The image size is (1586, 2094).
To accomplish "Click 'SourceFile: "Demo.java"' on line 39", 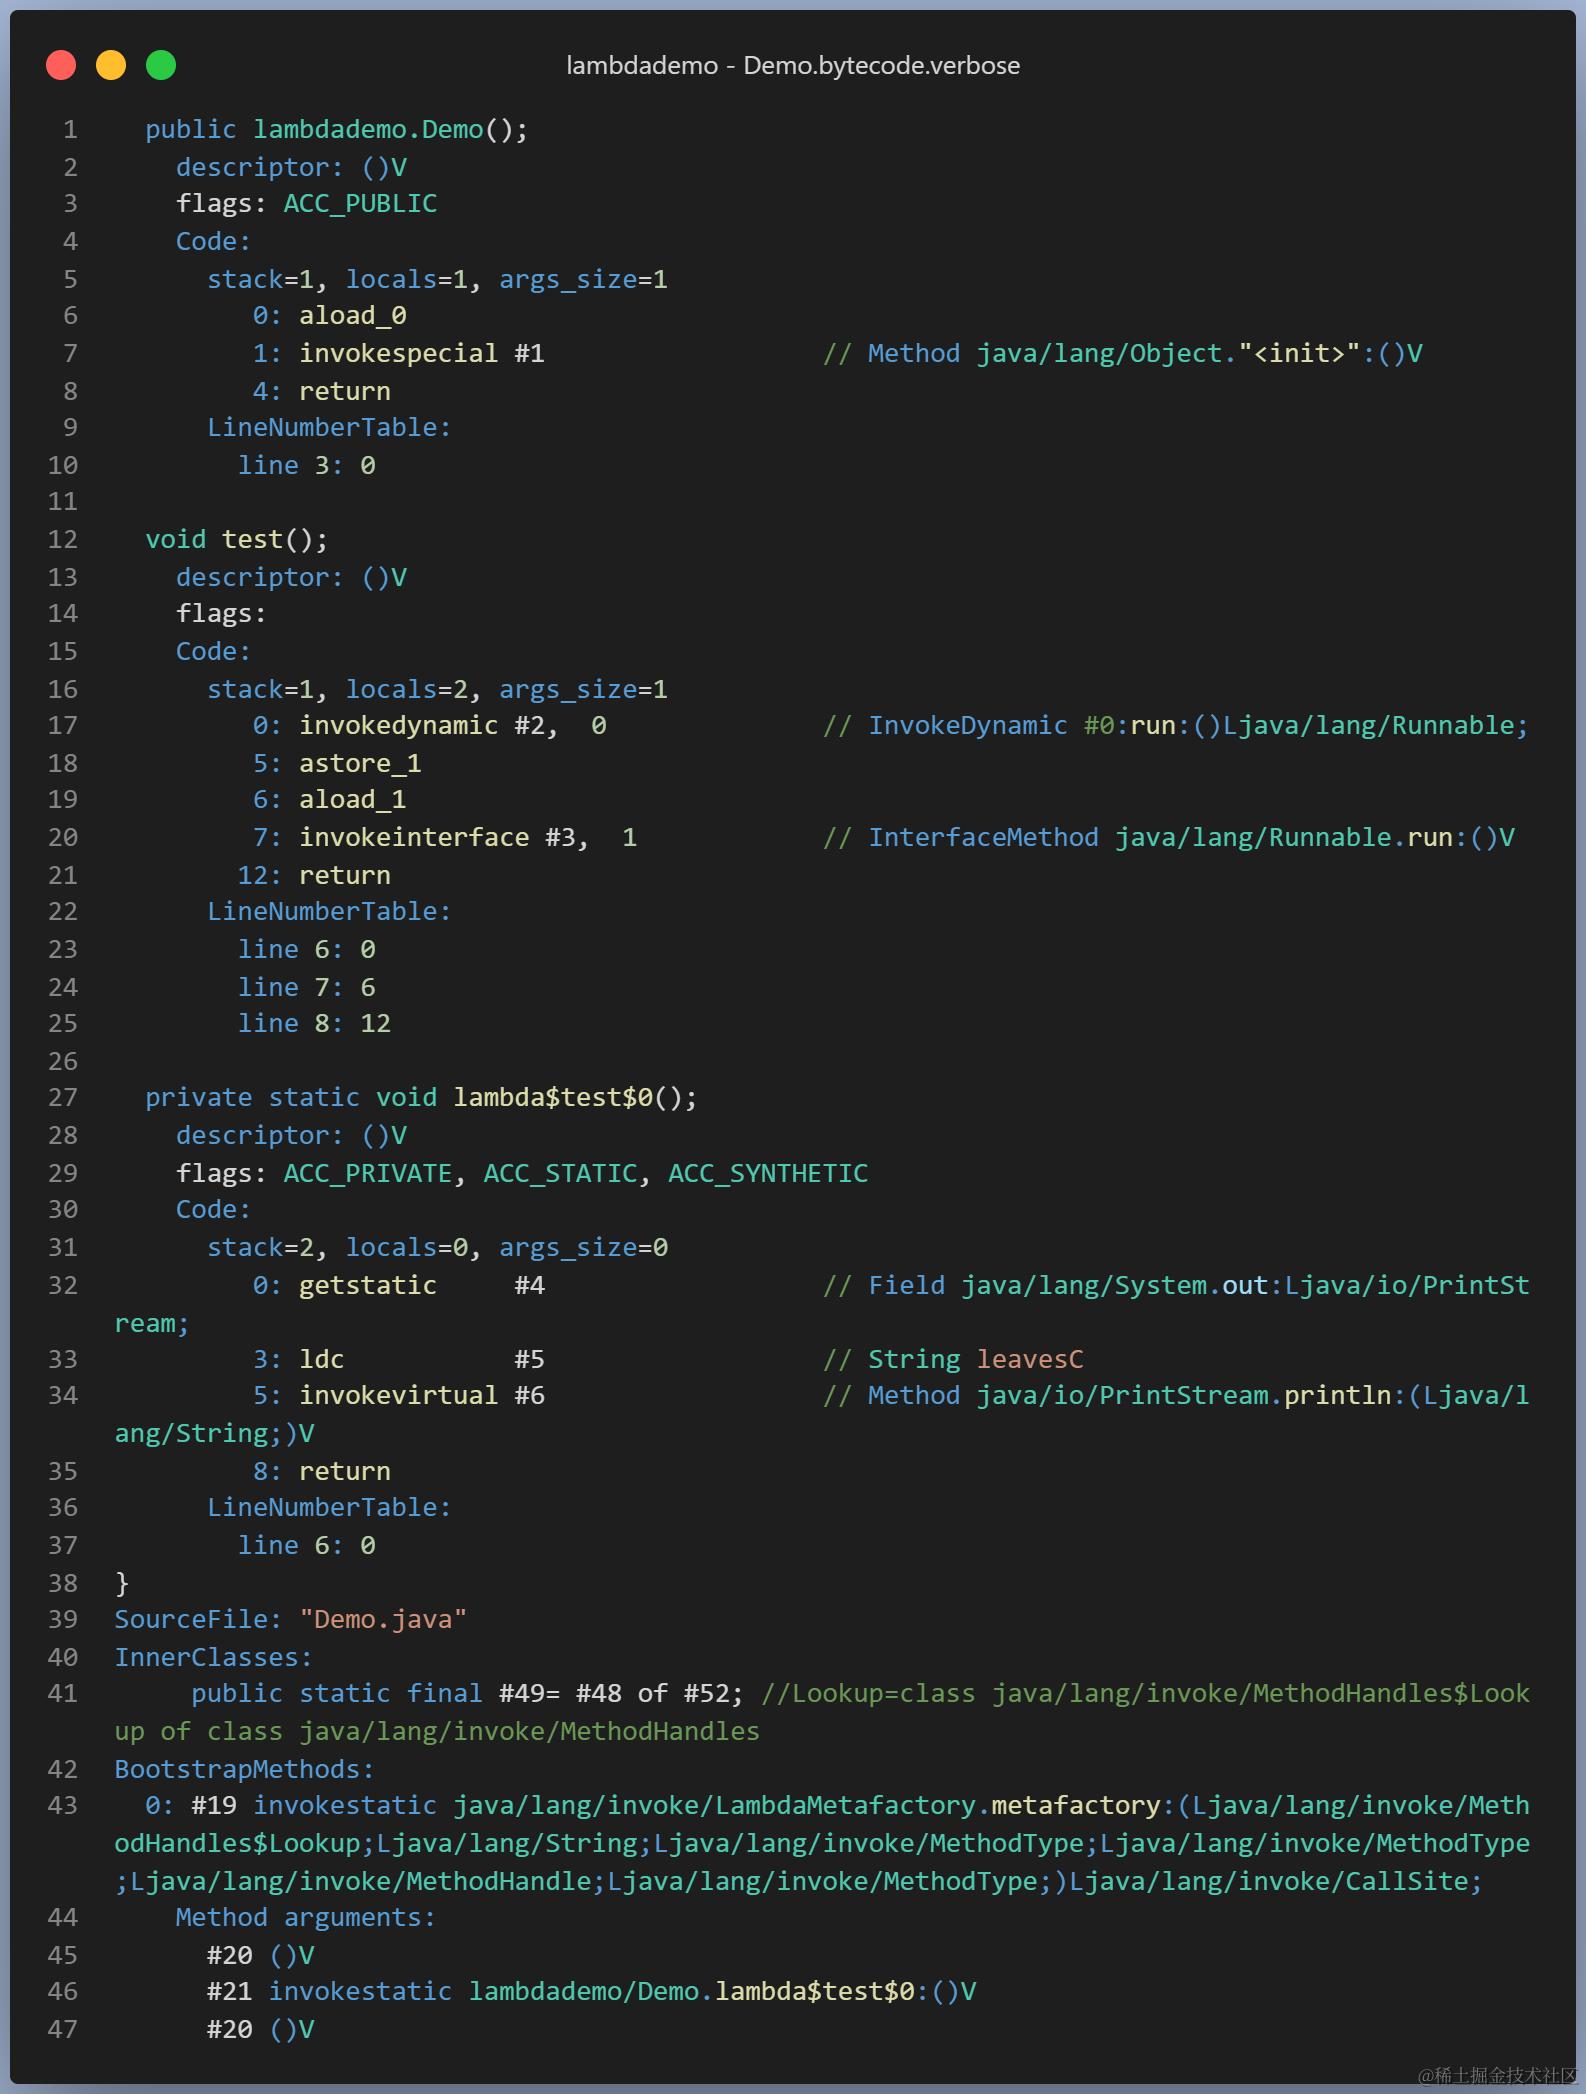I will pyautogui.click(x=291, y=1620).
